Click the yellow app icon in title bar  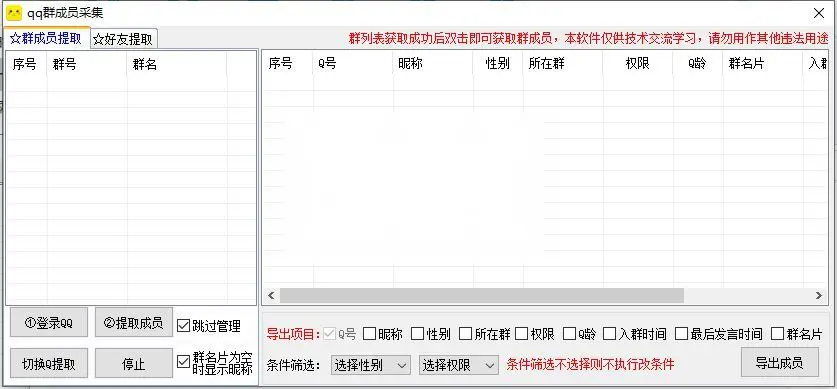click(x=14, y=13)
